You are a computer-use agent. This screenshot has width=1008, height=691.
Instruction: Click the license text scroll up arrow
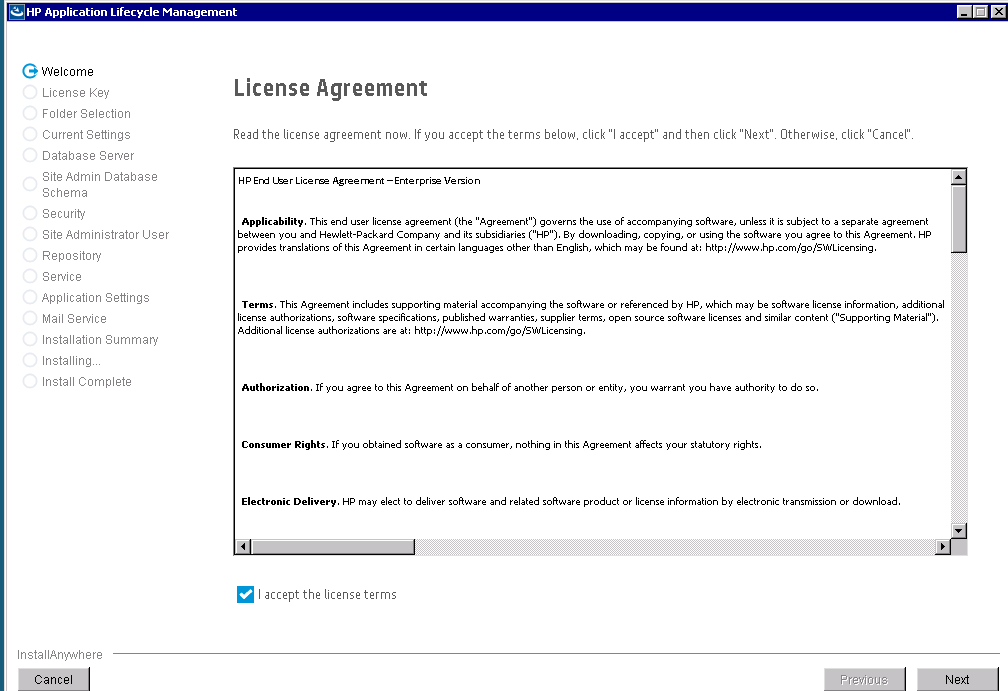coord(958,177)
